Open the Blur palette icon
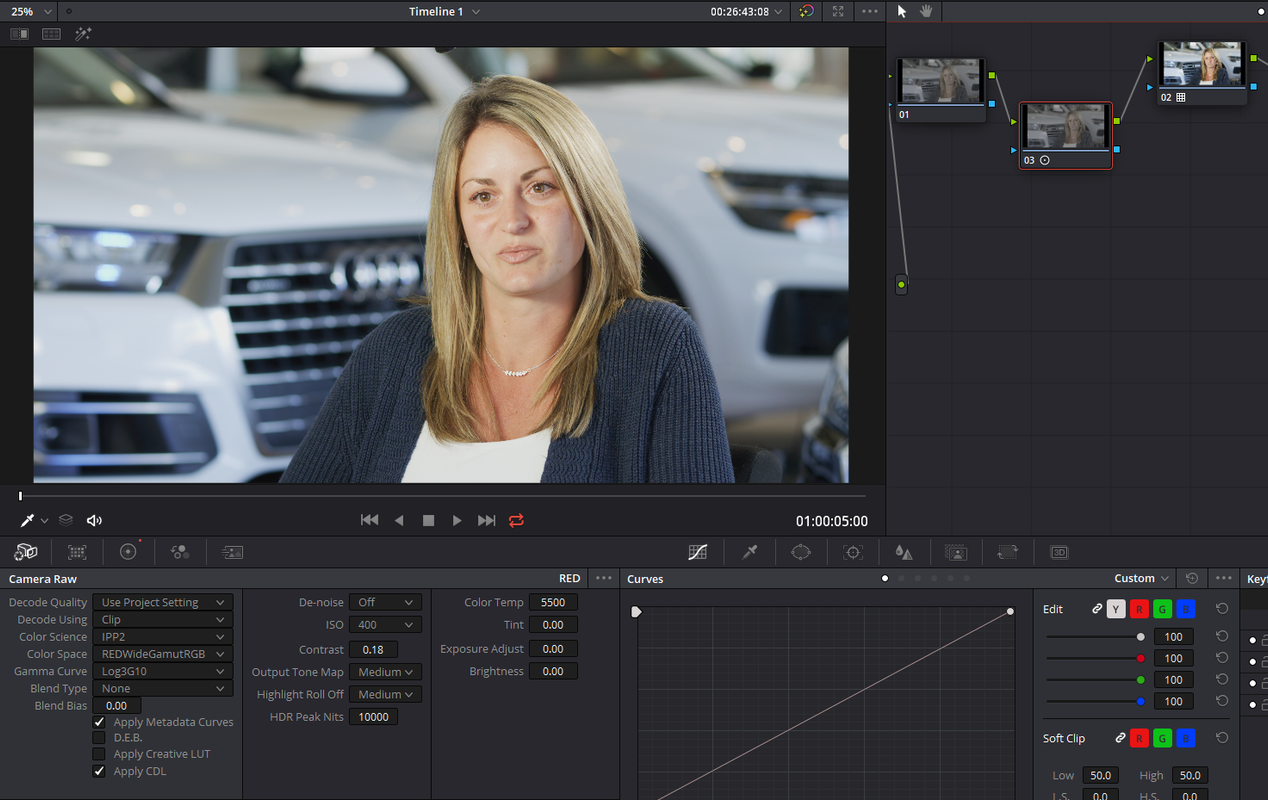1268x800 pixels. (904, 552)
